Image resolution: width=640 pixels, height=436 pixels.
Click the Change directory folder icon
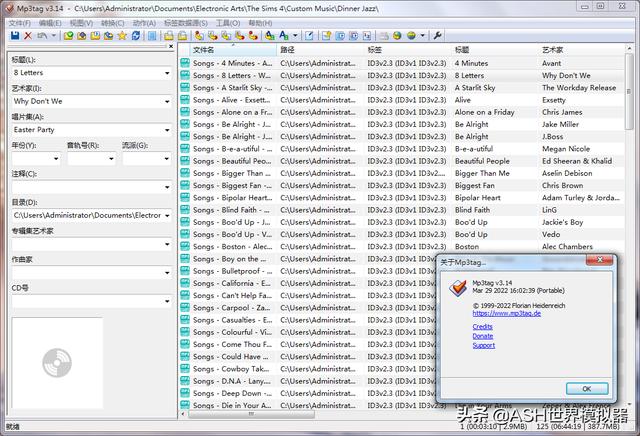(x=68, y=36)
